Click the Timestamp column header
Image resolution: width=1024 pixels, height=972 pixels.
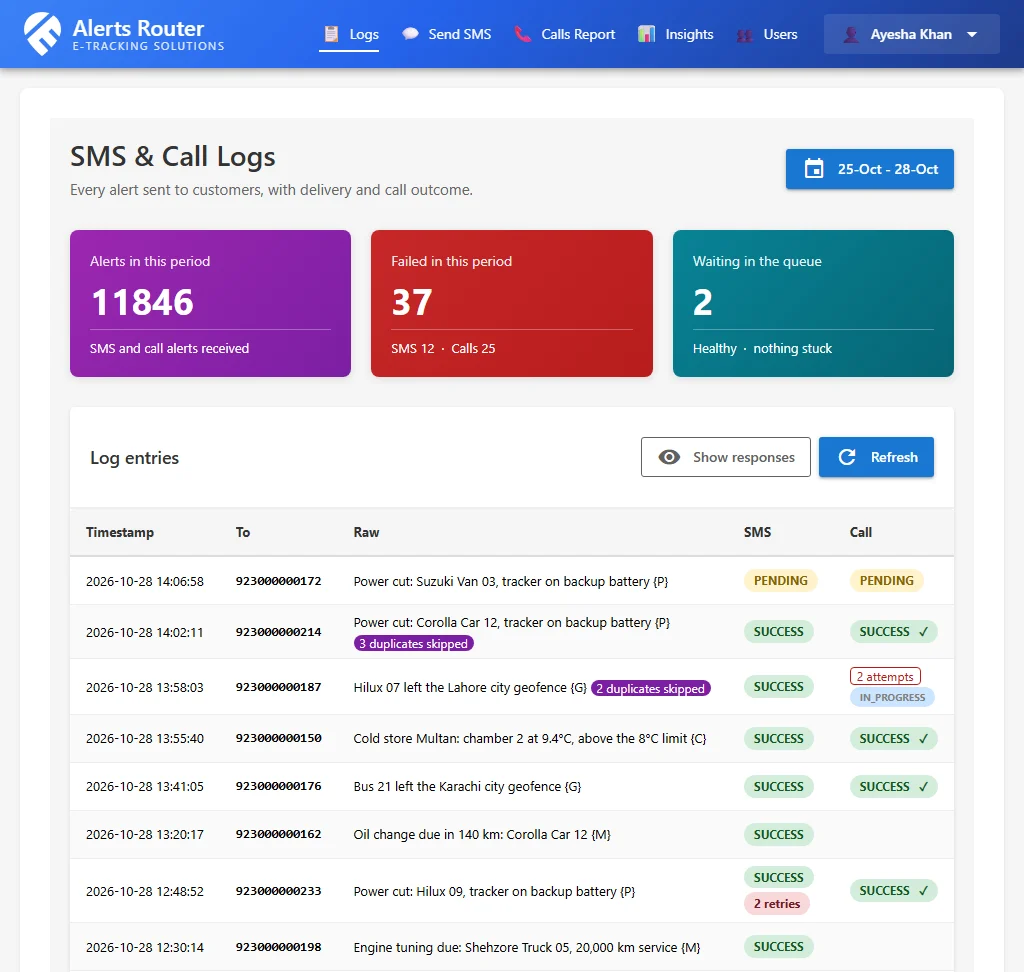click(120, 532)
